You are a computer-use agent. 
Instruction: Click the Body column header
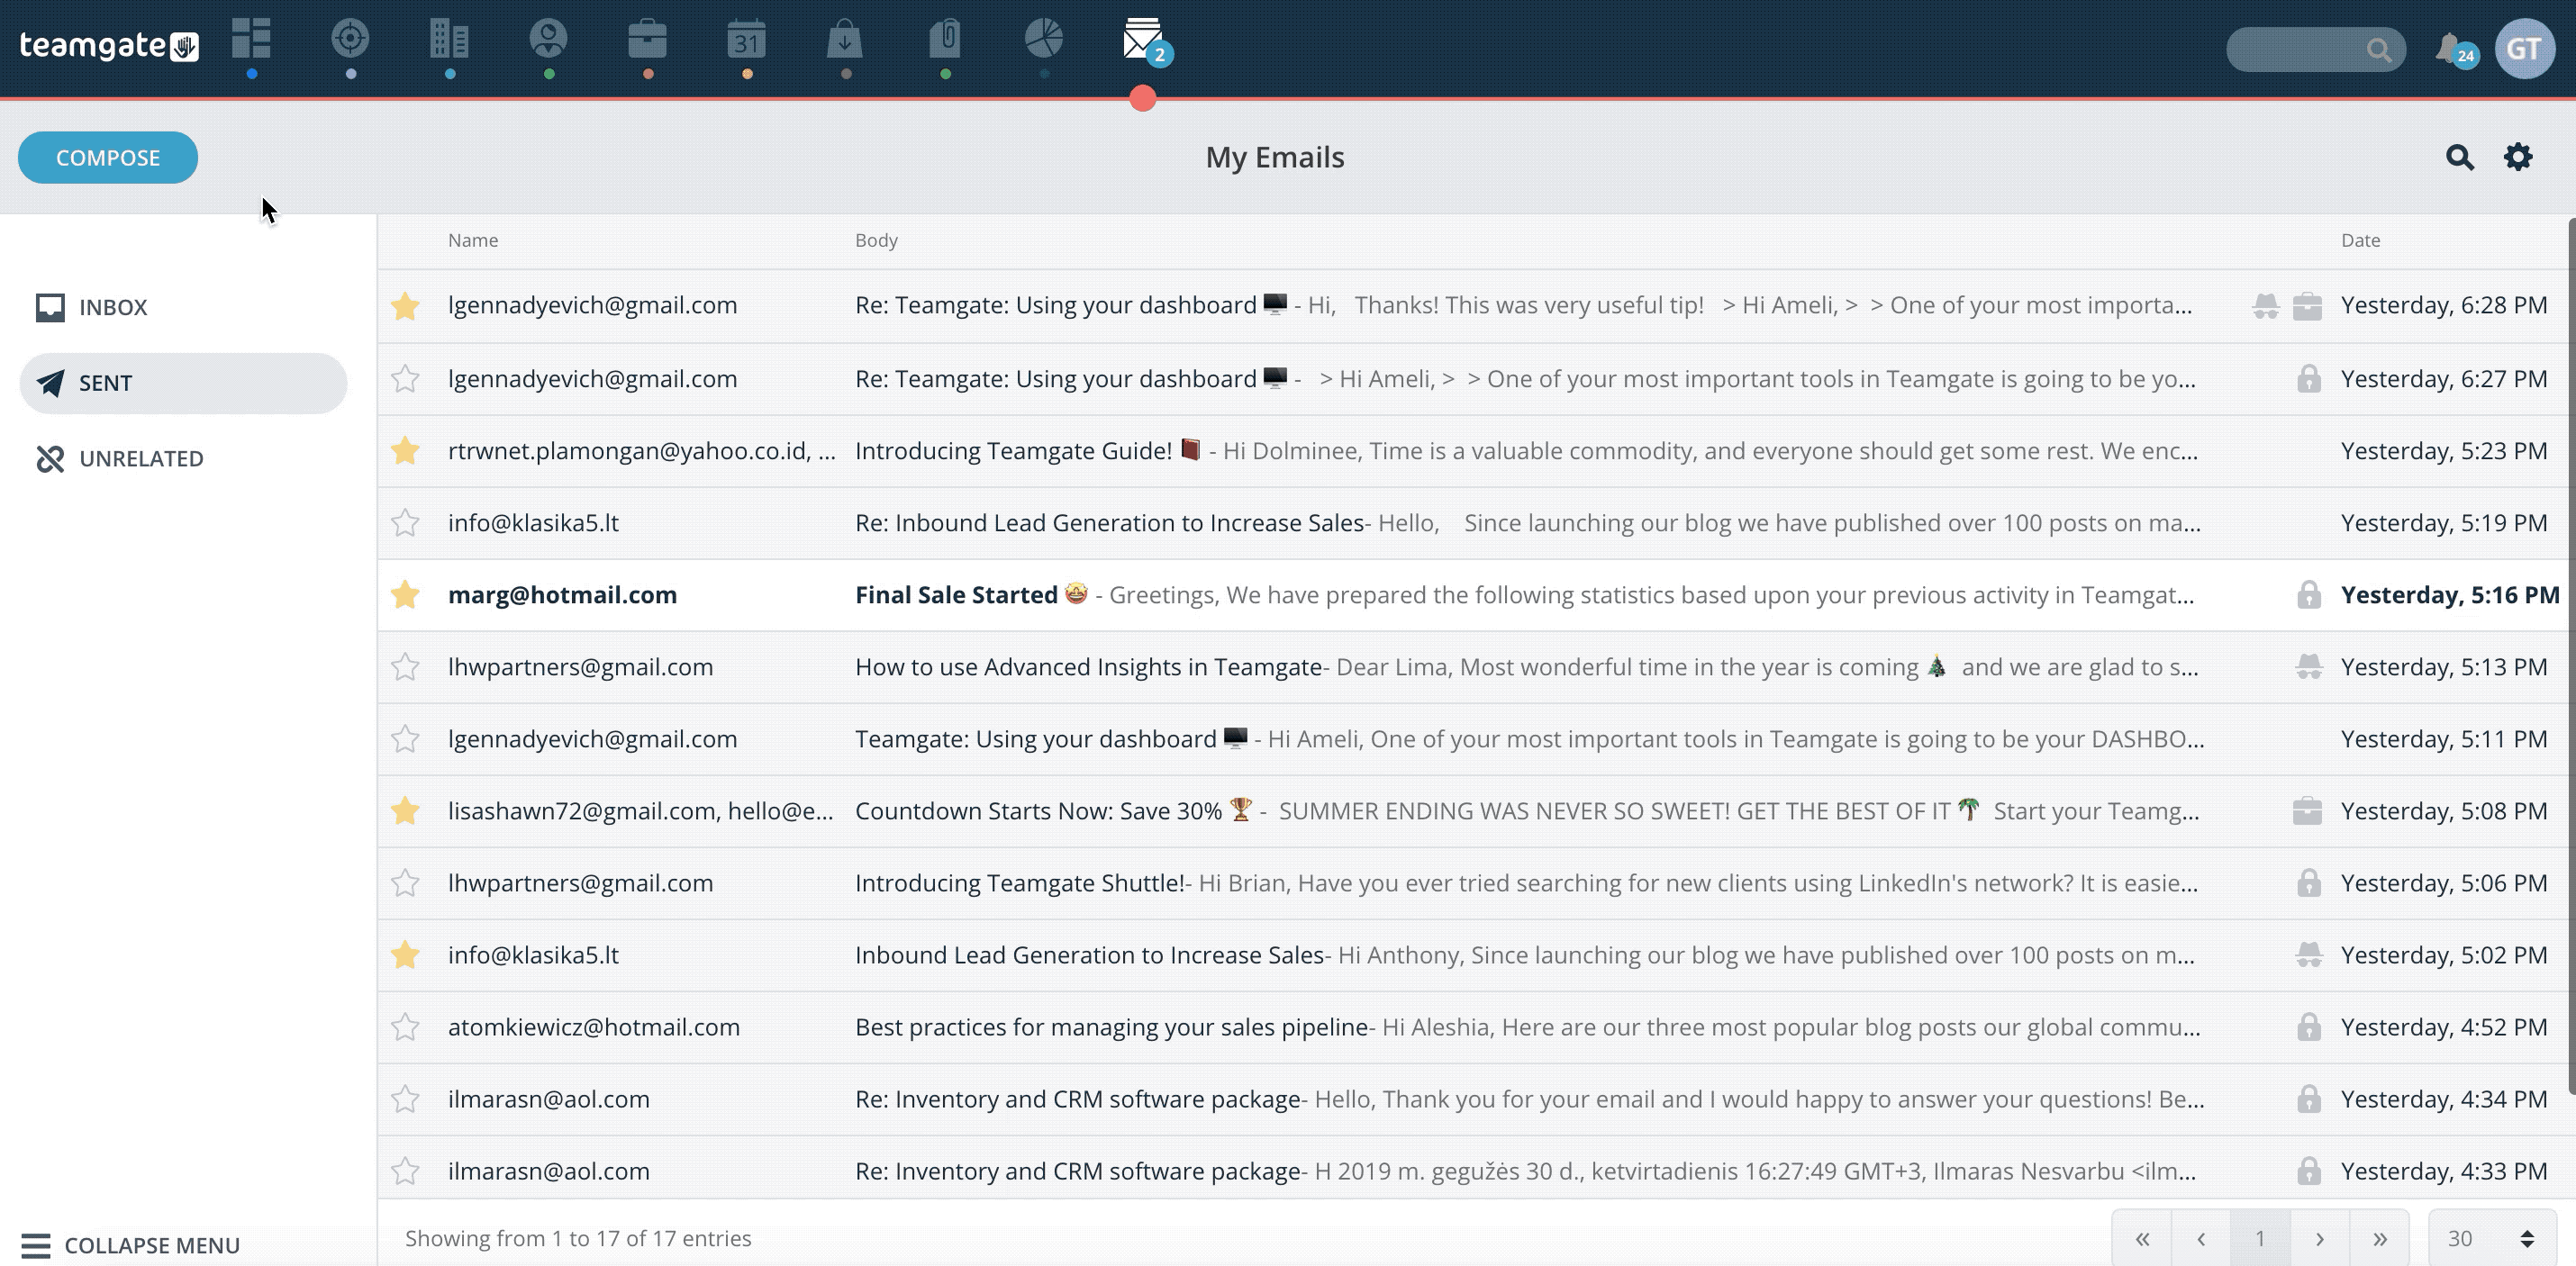[876, 240]
